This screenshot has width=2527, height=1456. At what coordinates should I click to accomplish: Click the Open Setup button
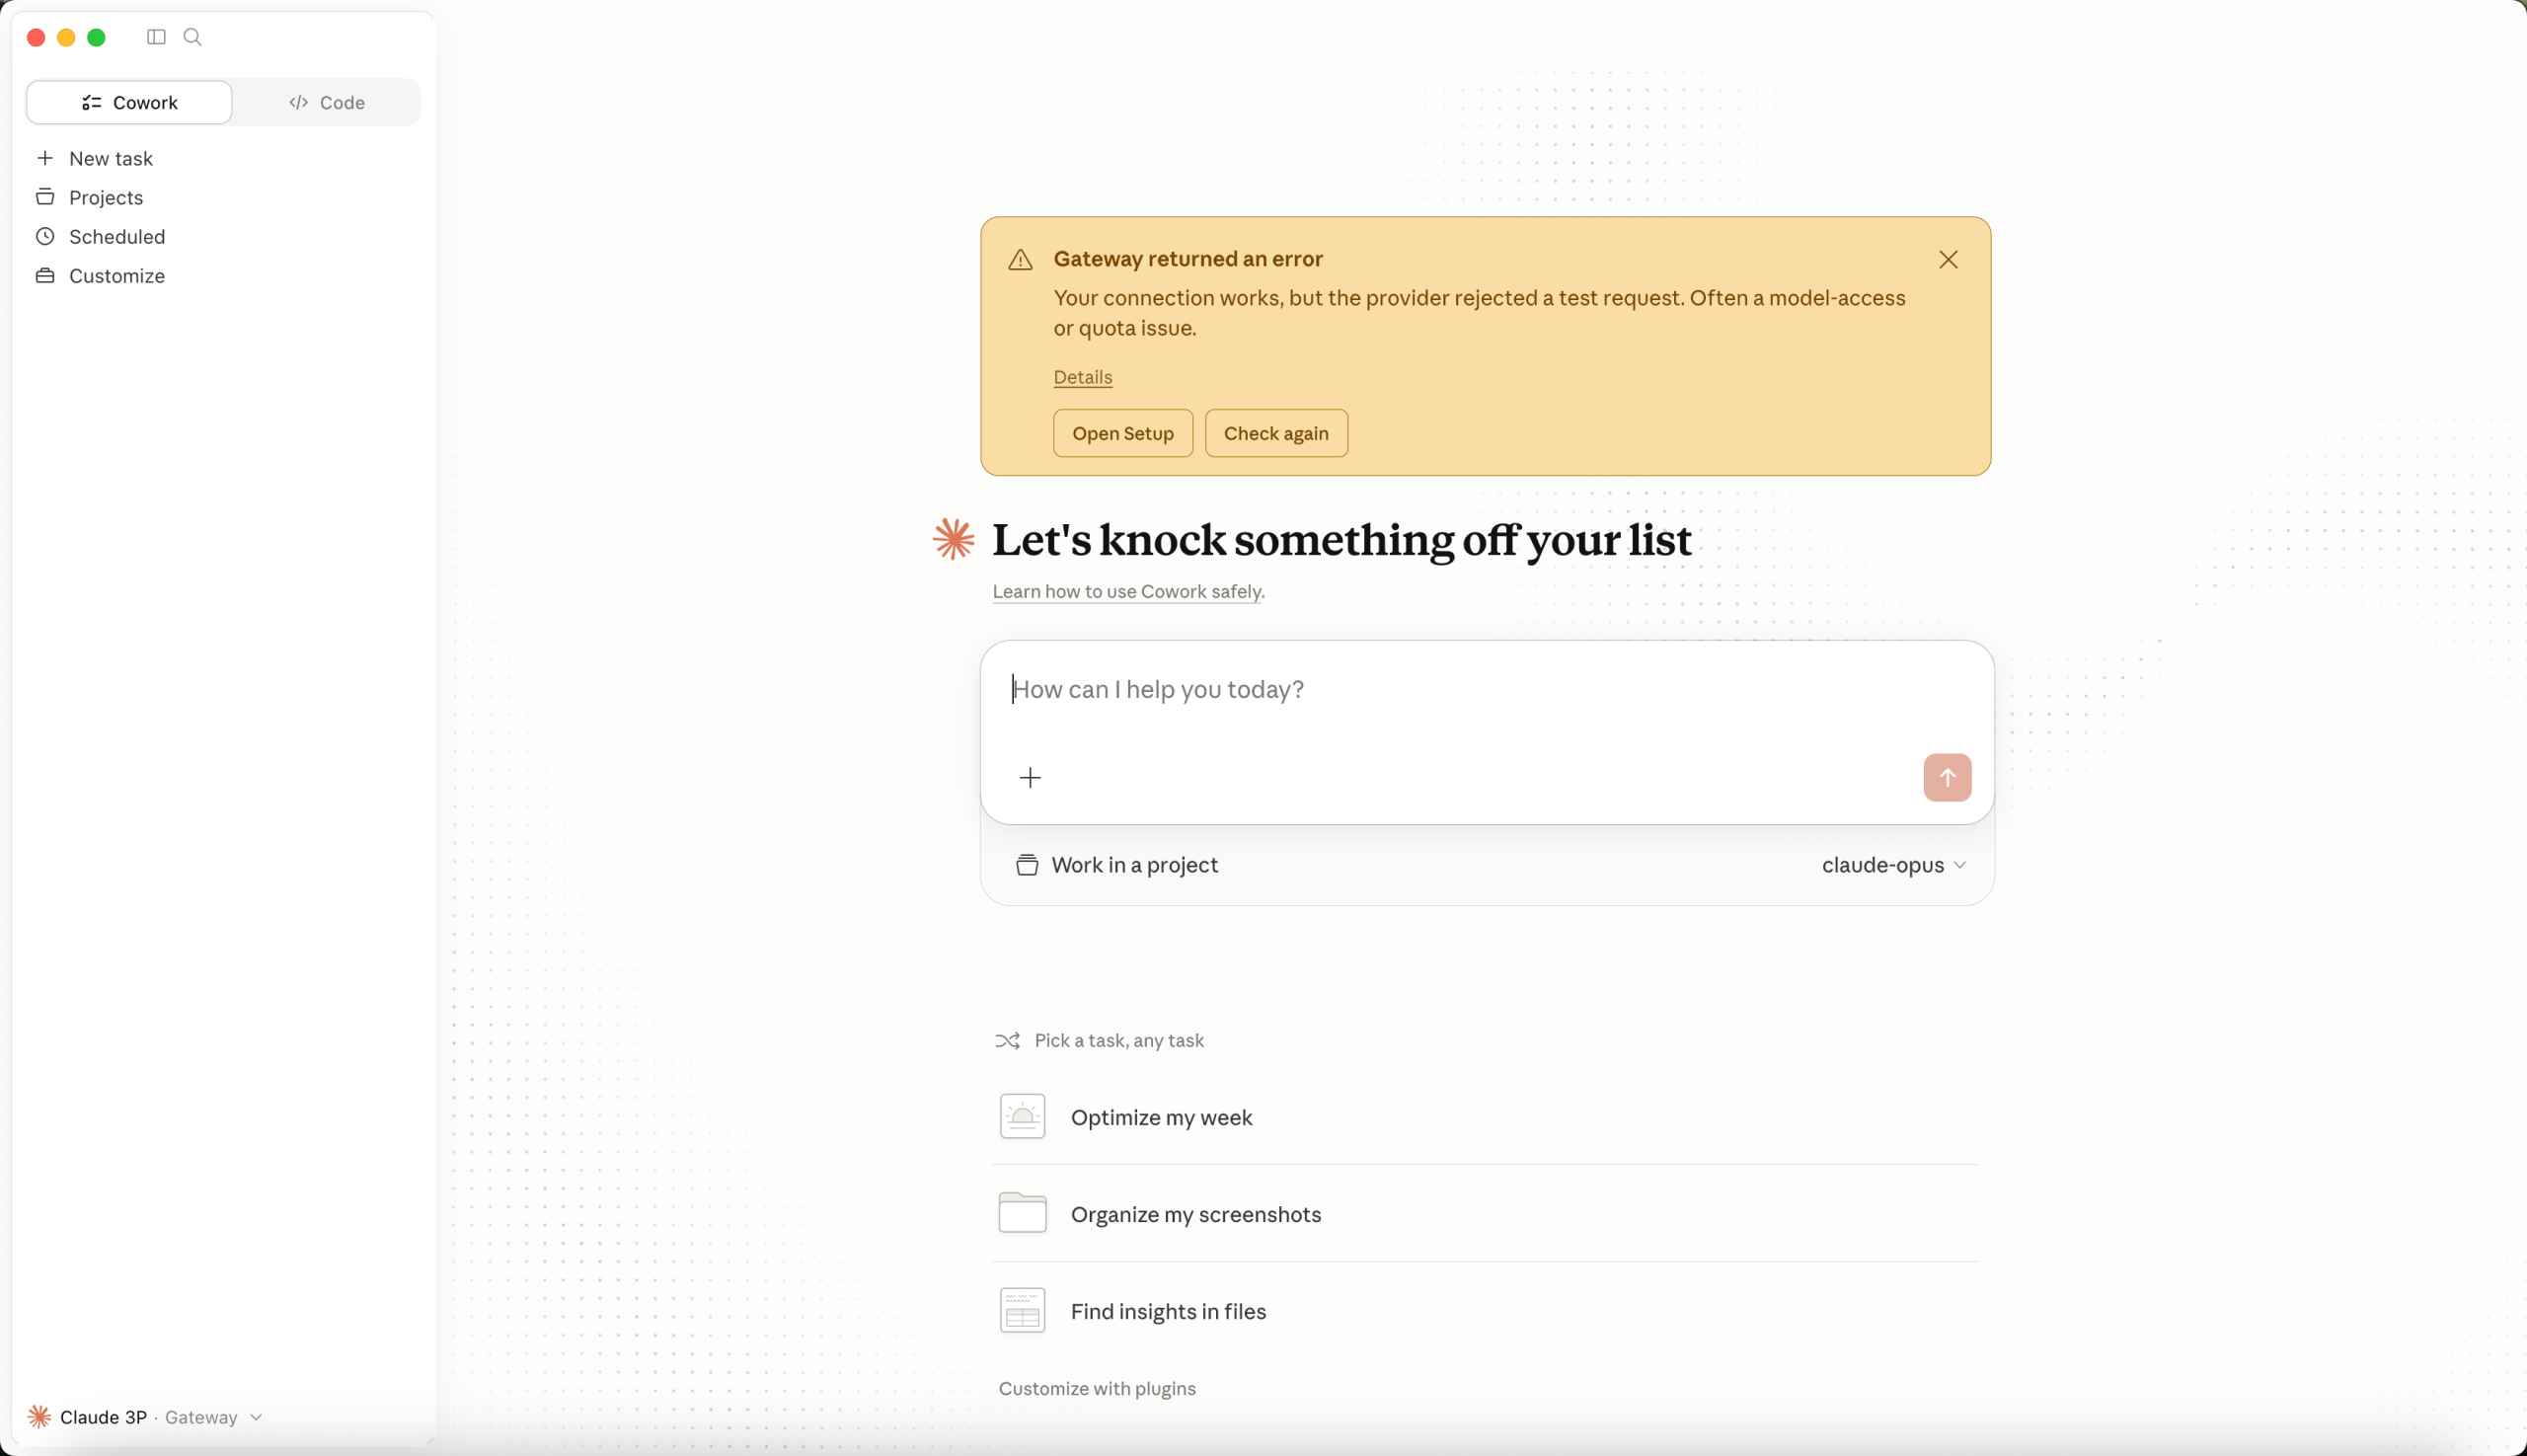pyautogui.click(x=1122, y=433)
